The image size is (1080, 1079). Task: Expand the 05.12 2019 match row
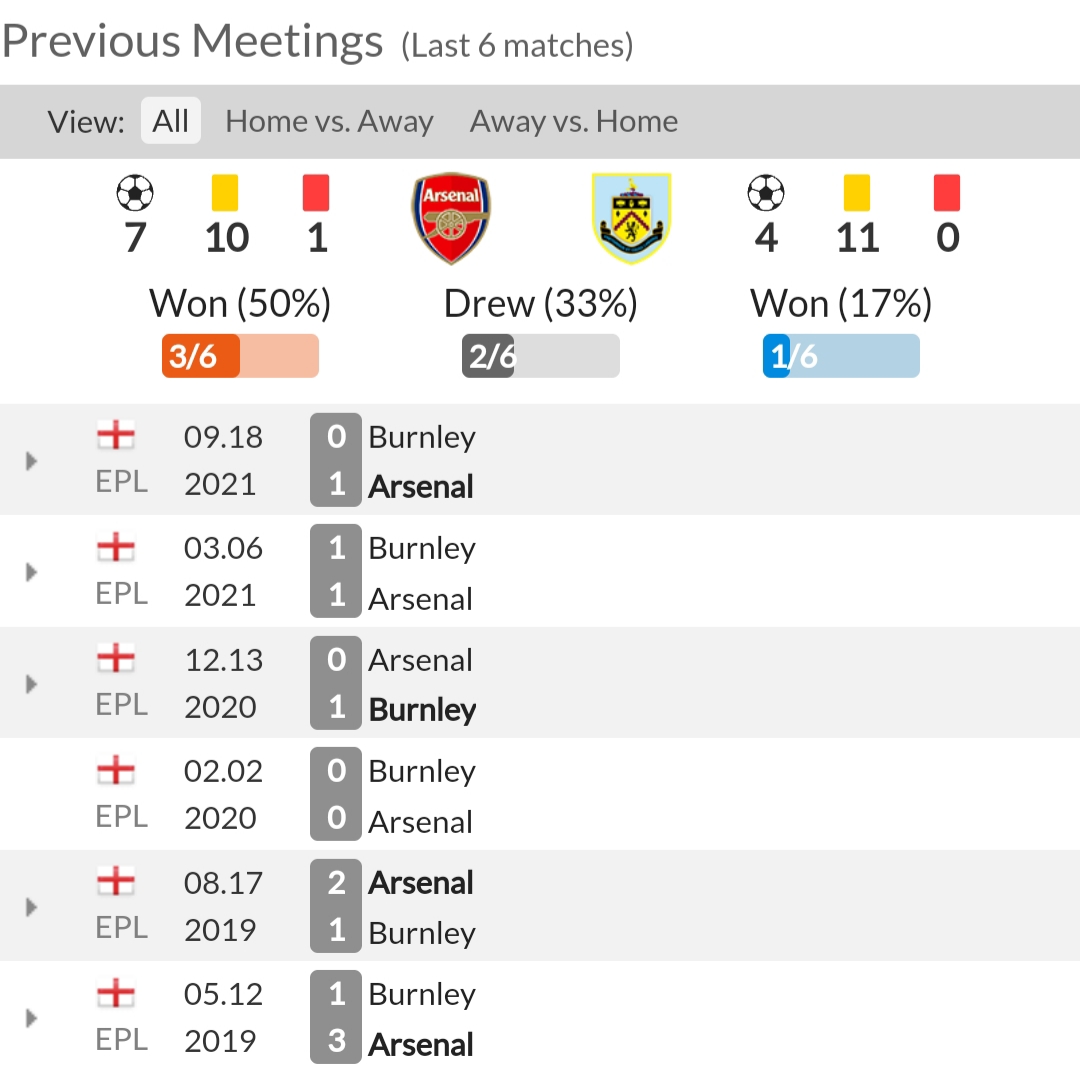click(31, 1018)
